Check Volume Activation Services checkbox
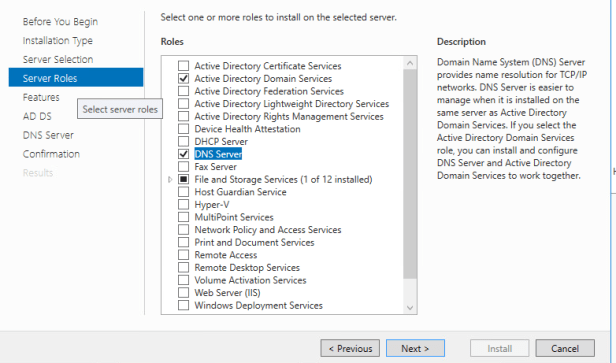 183,280
